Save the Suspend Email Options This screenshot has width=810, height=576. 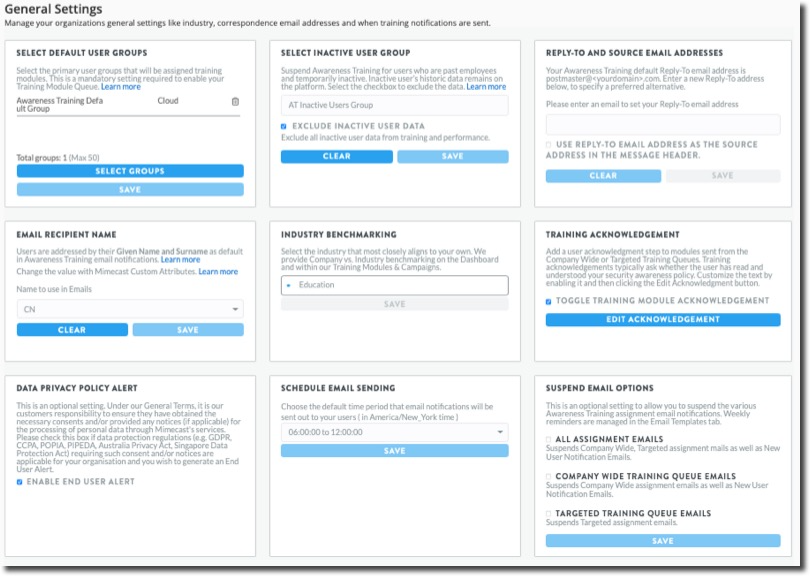tap(663, 540)
